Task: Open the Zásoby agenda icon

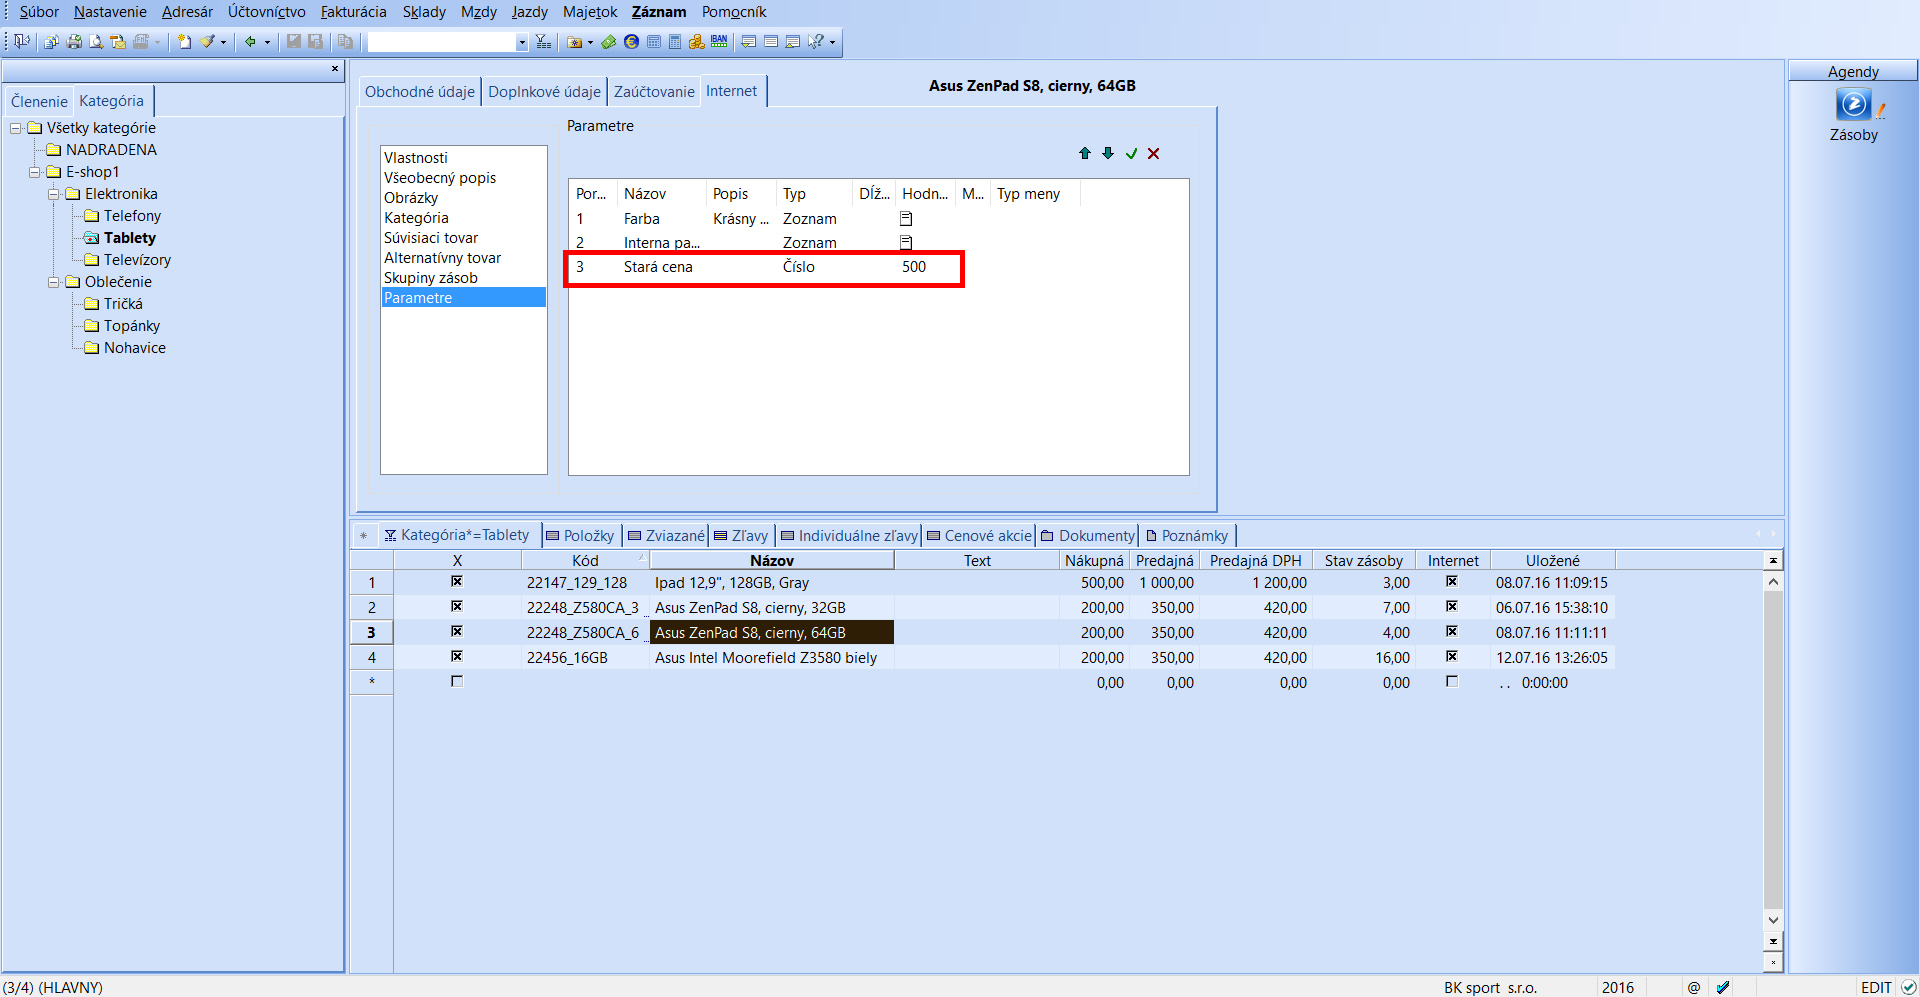Action: click(x=1854, y=104)
